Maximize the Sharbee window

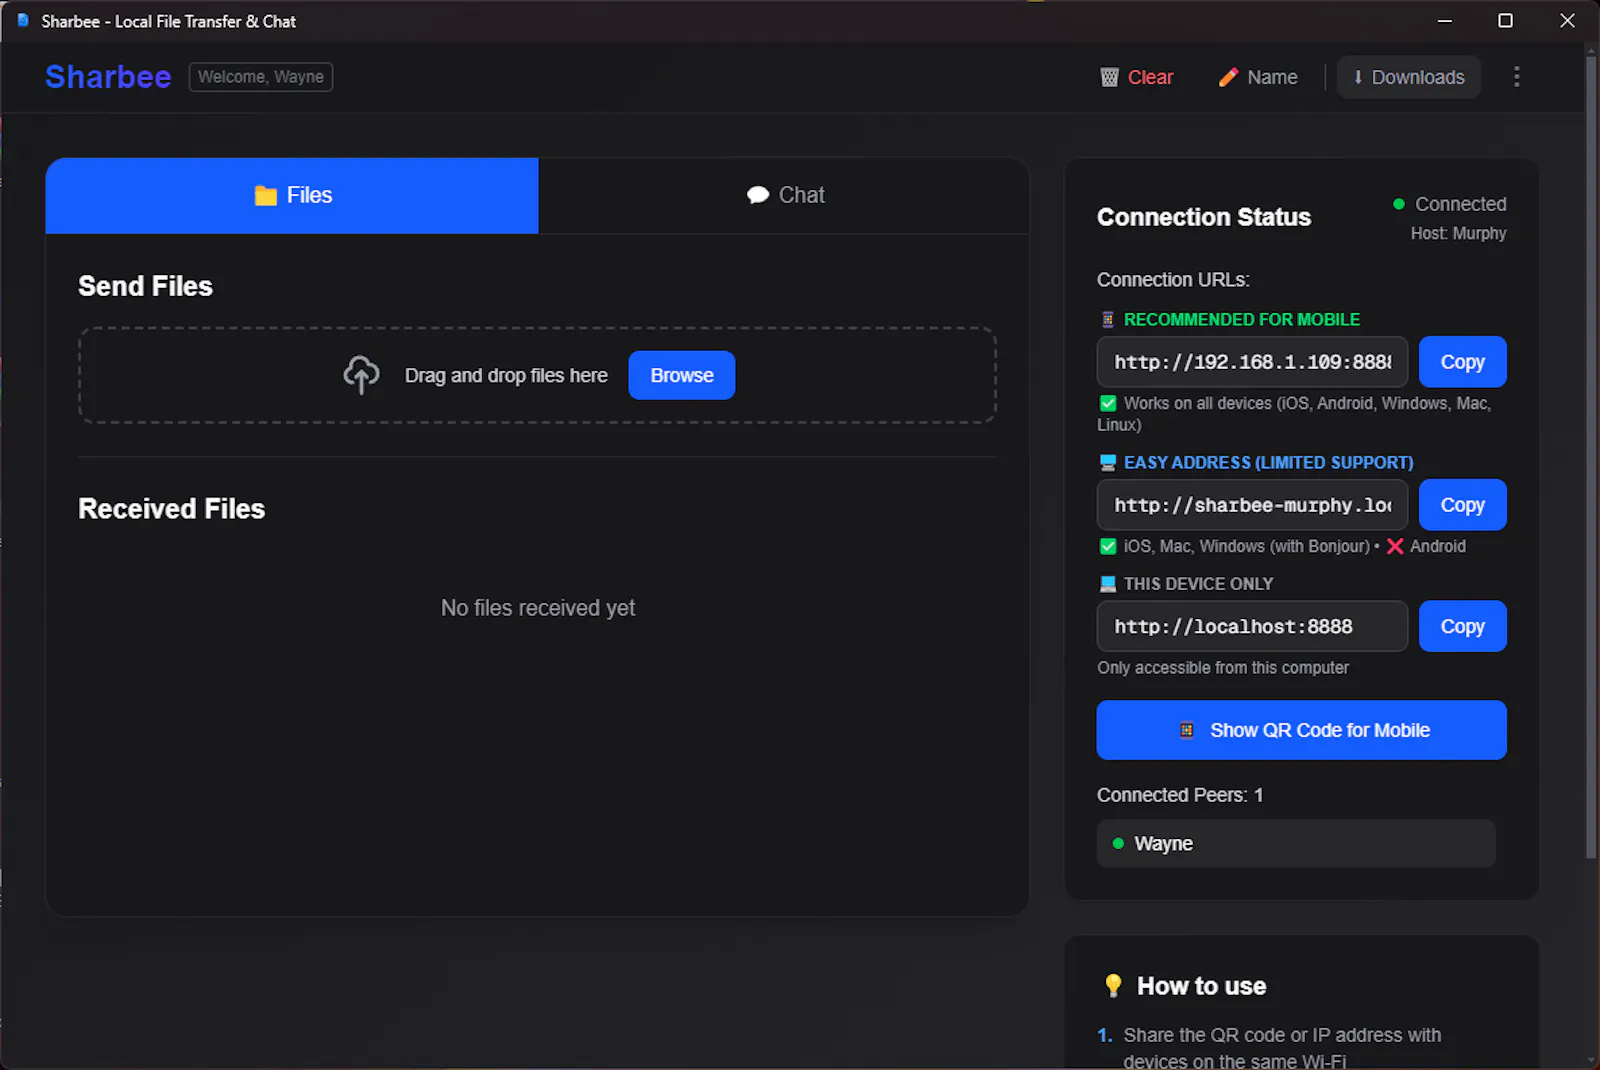1505,21
